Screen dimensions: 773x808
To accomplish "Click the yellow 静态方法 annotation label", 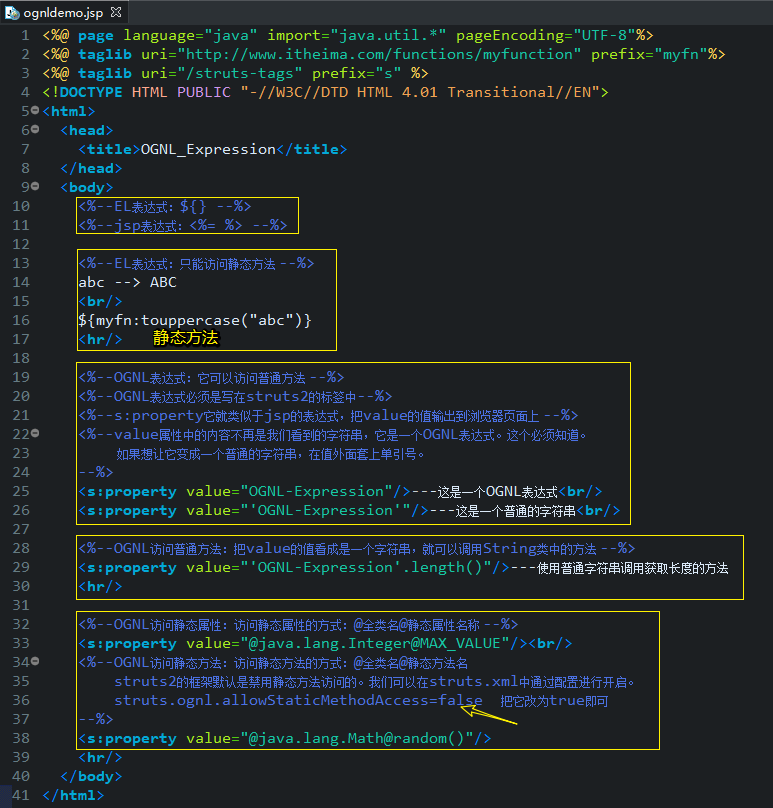I will click(x=186, y=338).
